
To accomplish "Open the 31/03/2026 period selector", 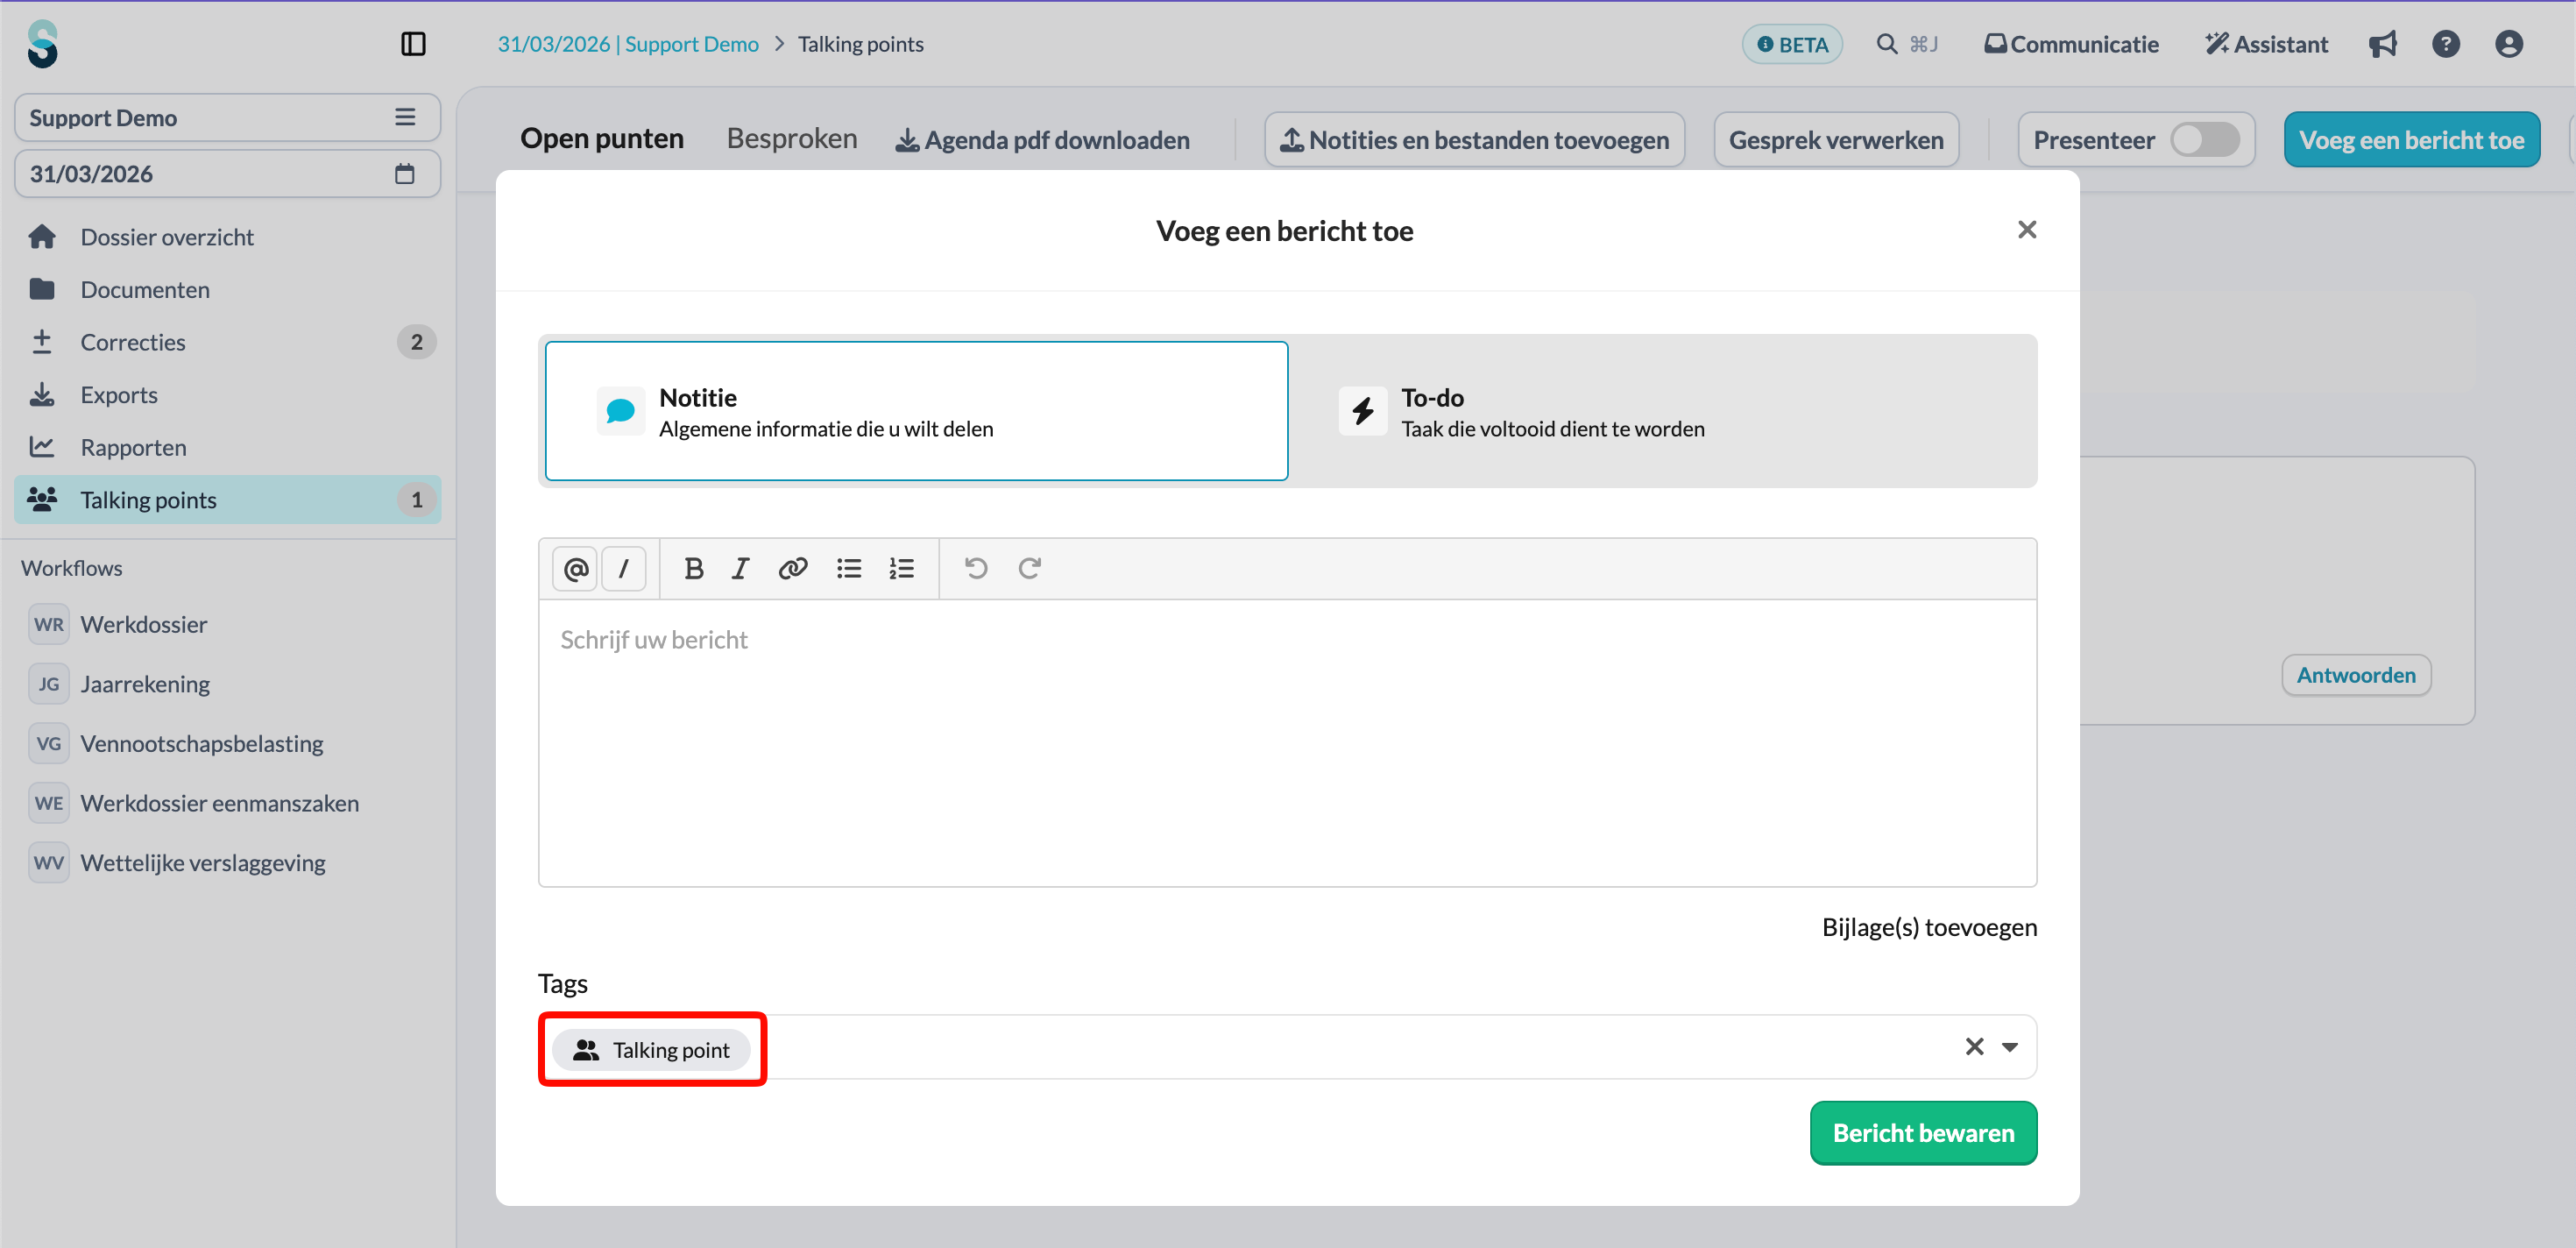I will [x=228, y=174].
